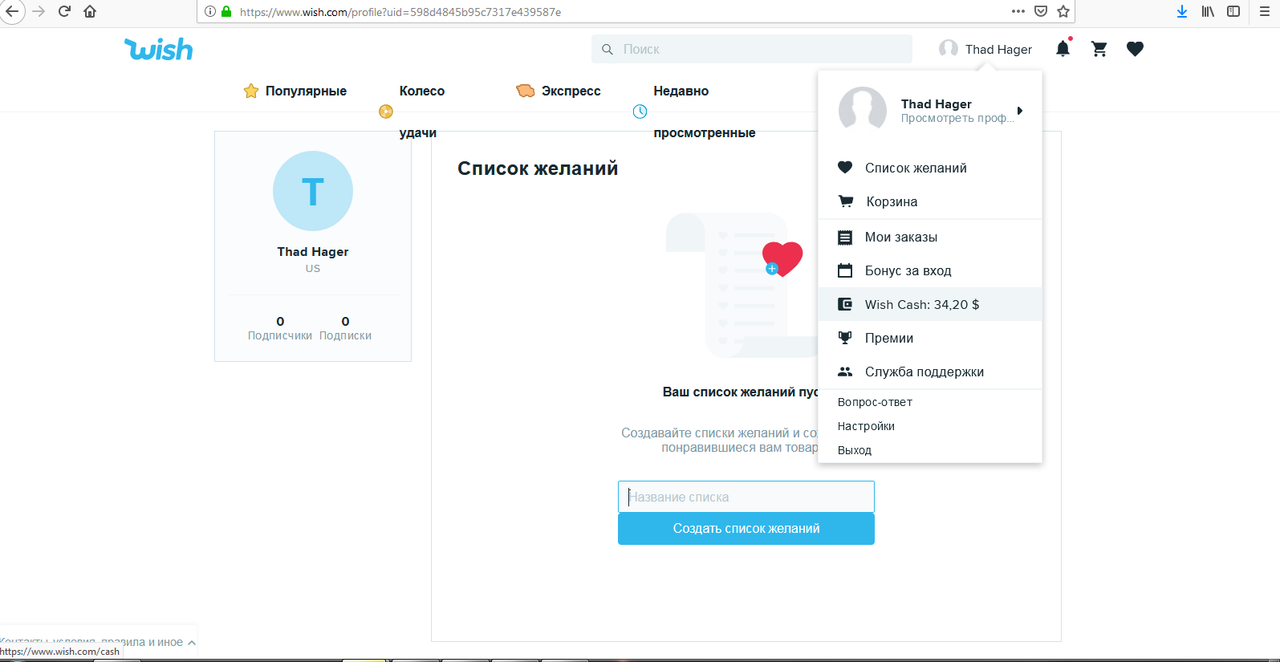Click the browser address bar URL

pos(400,12)
